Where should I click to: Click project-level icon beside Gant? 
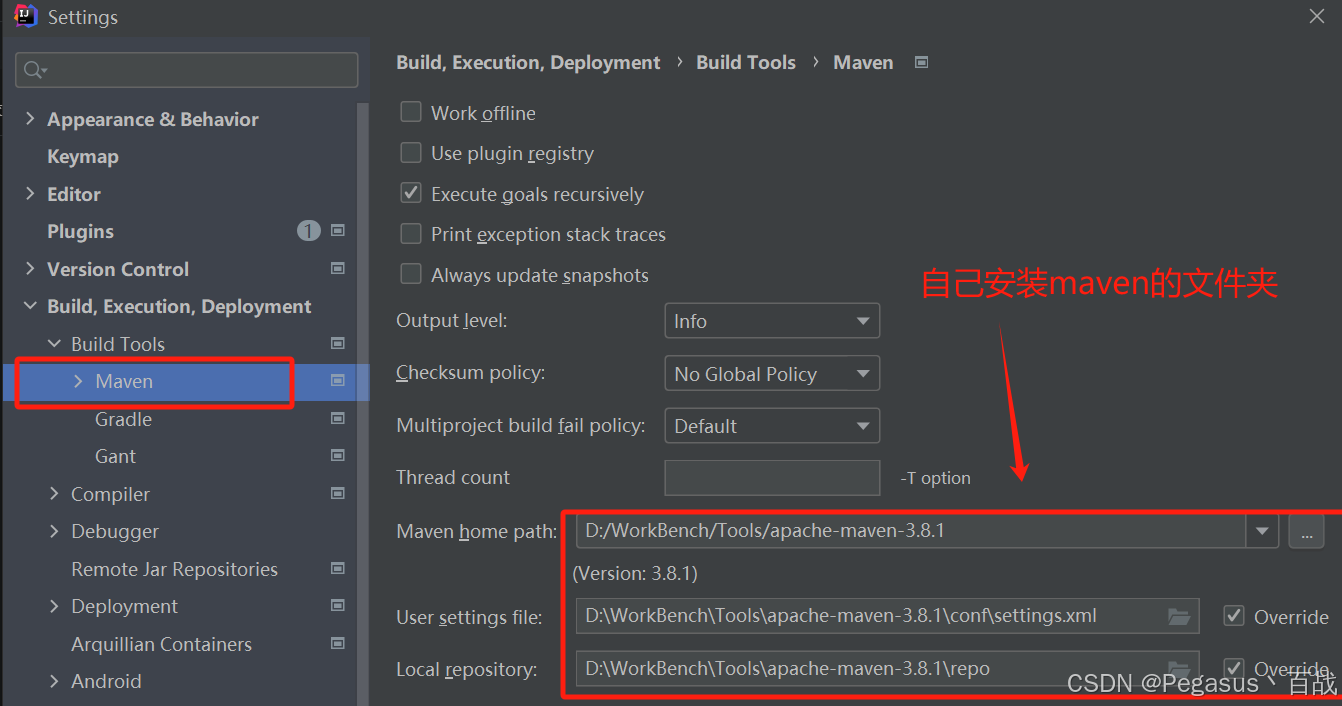pos(338,456)
